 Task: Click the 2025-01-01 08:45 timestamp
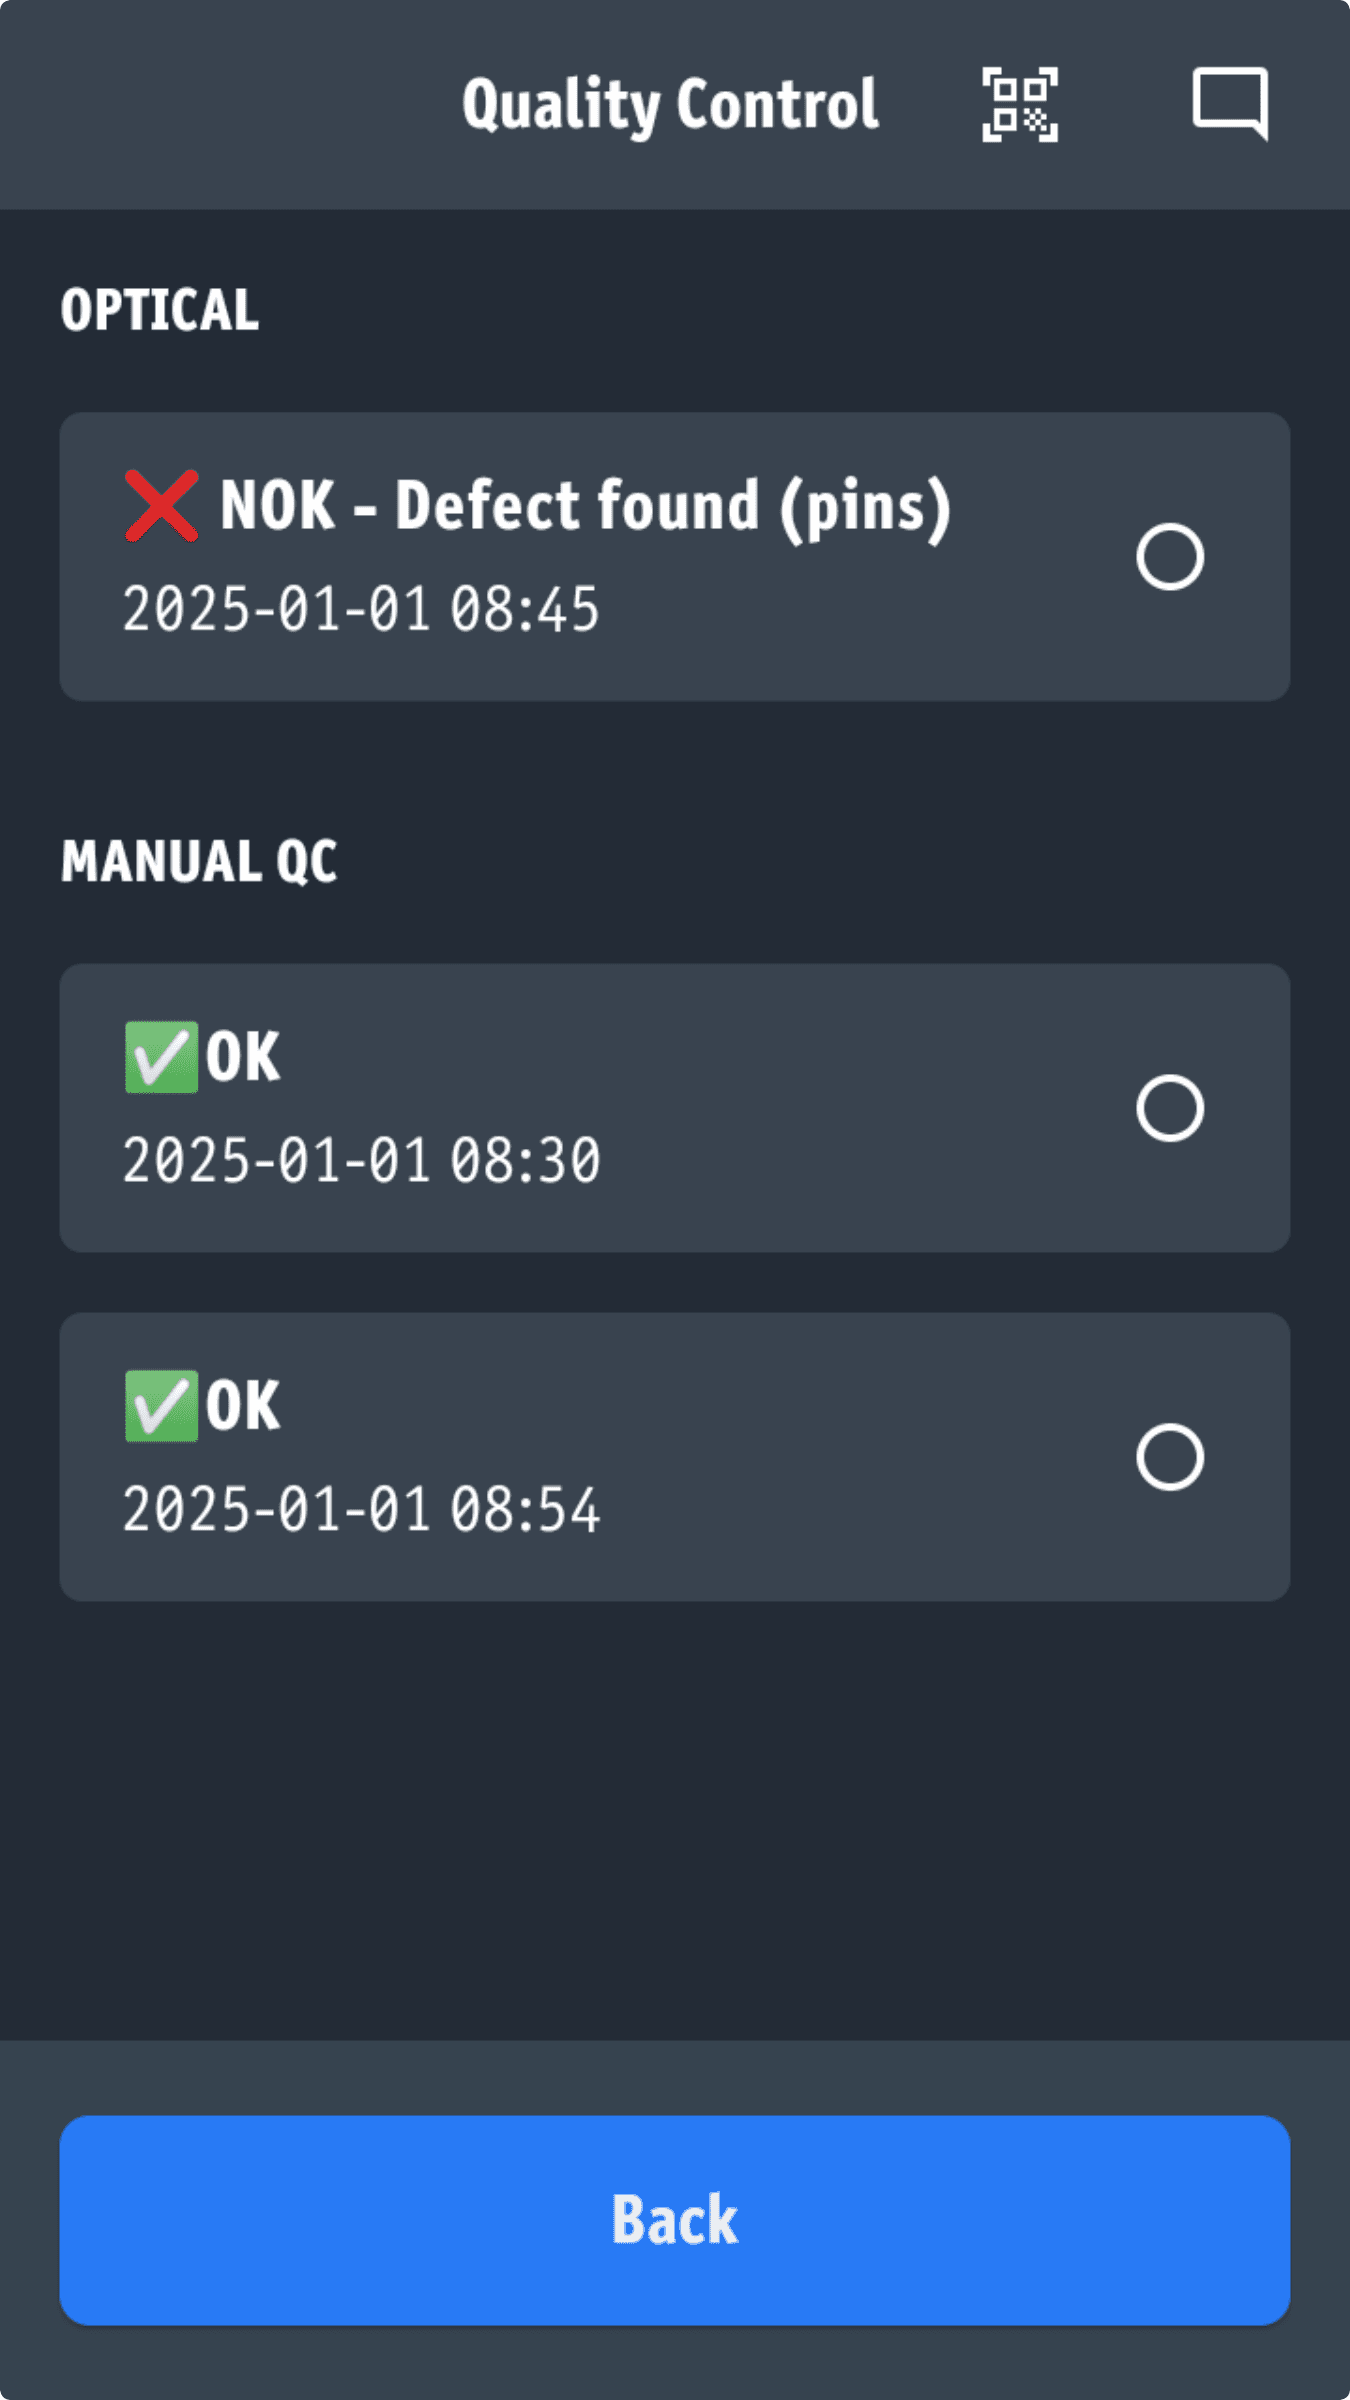coord(362,608)
